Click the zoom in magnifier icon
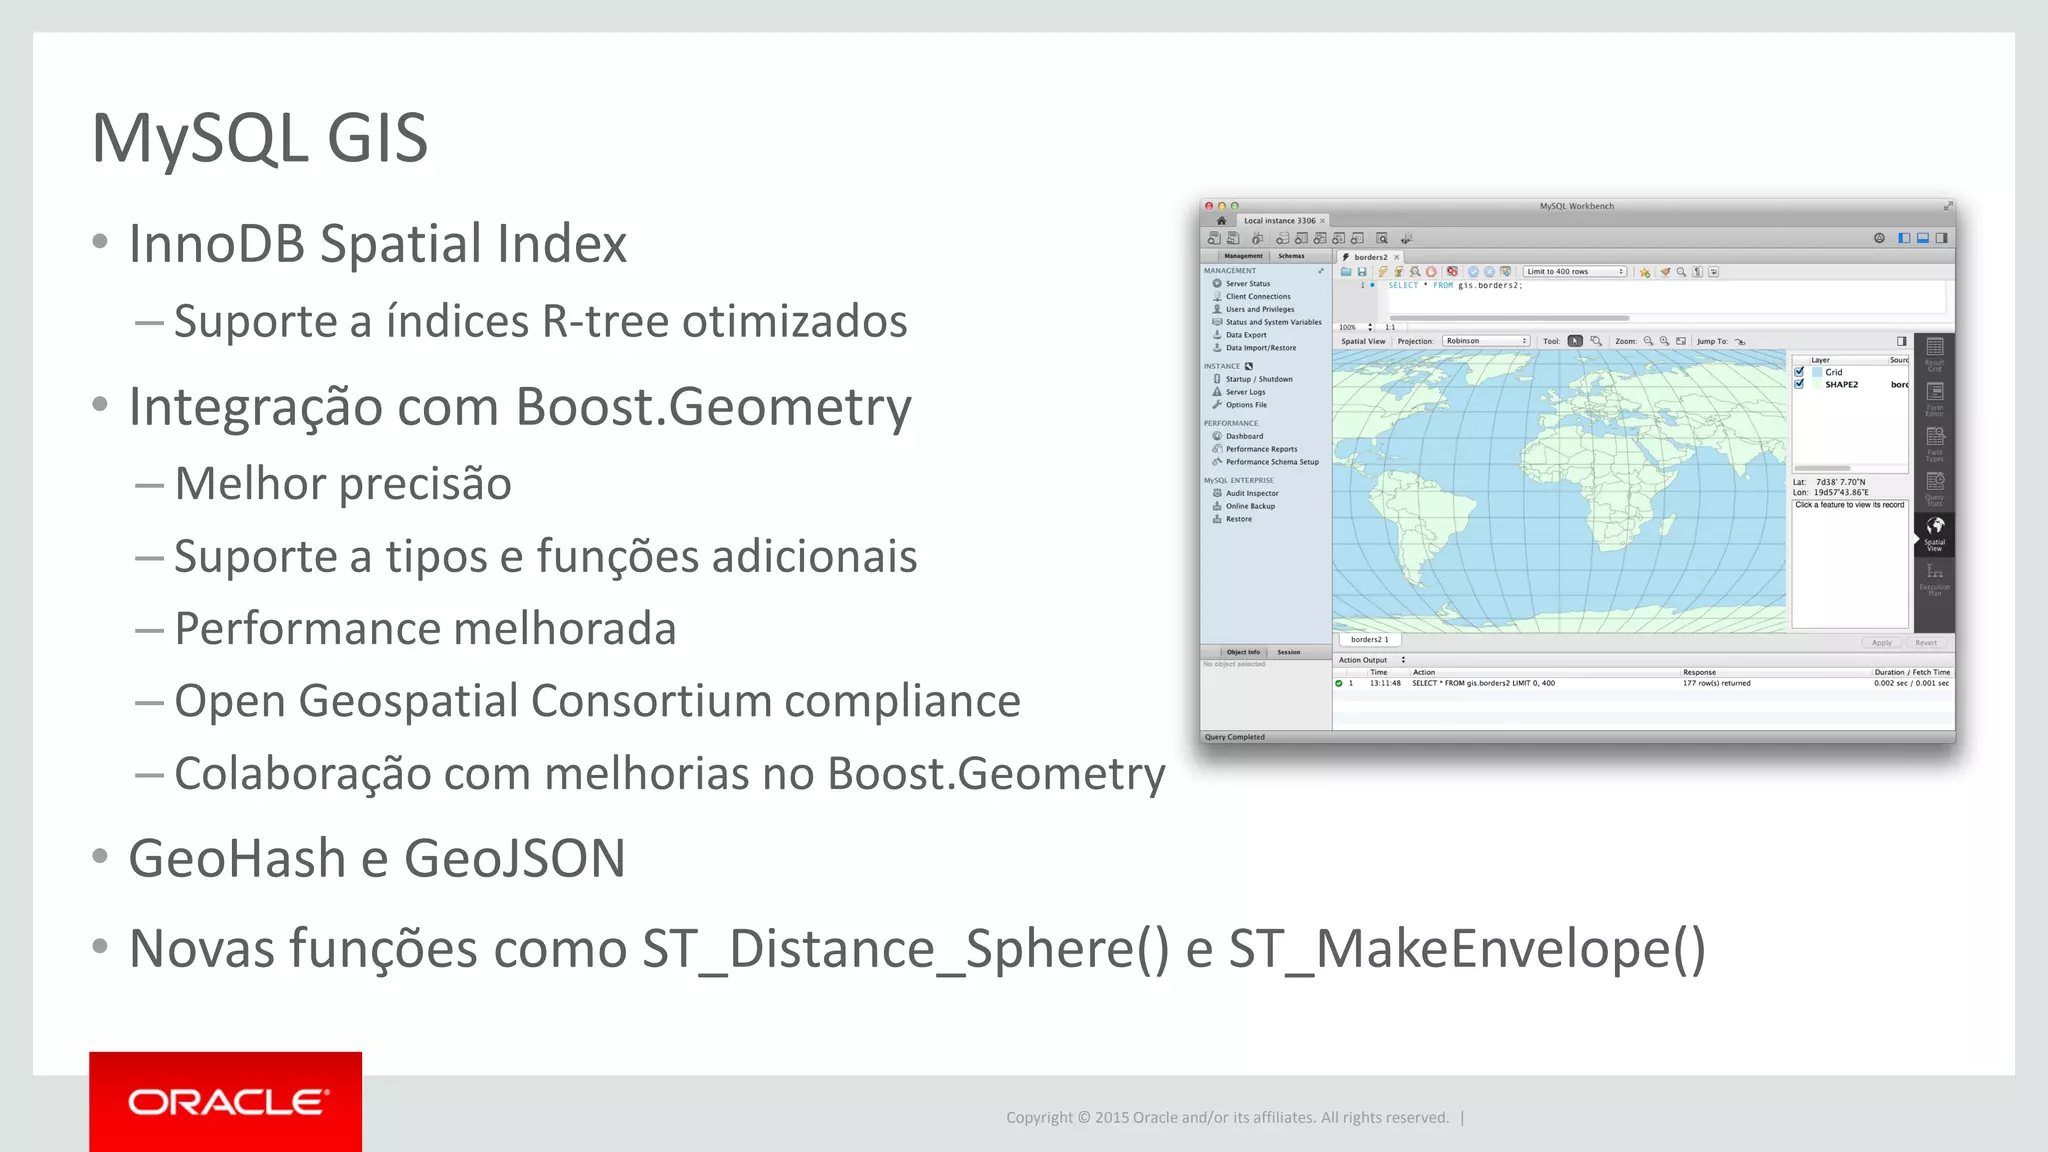This screenshot has height=1152, width=2048. tap(1664, 341)
